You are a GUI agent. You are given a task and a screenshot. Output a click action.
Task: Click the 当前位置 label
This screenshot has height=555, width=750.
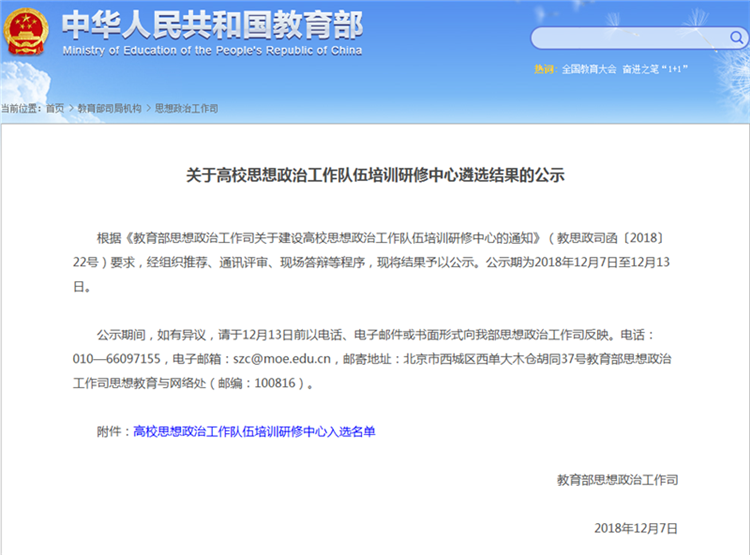click(20, 108)
